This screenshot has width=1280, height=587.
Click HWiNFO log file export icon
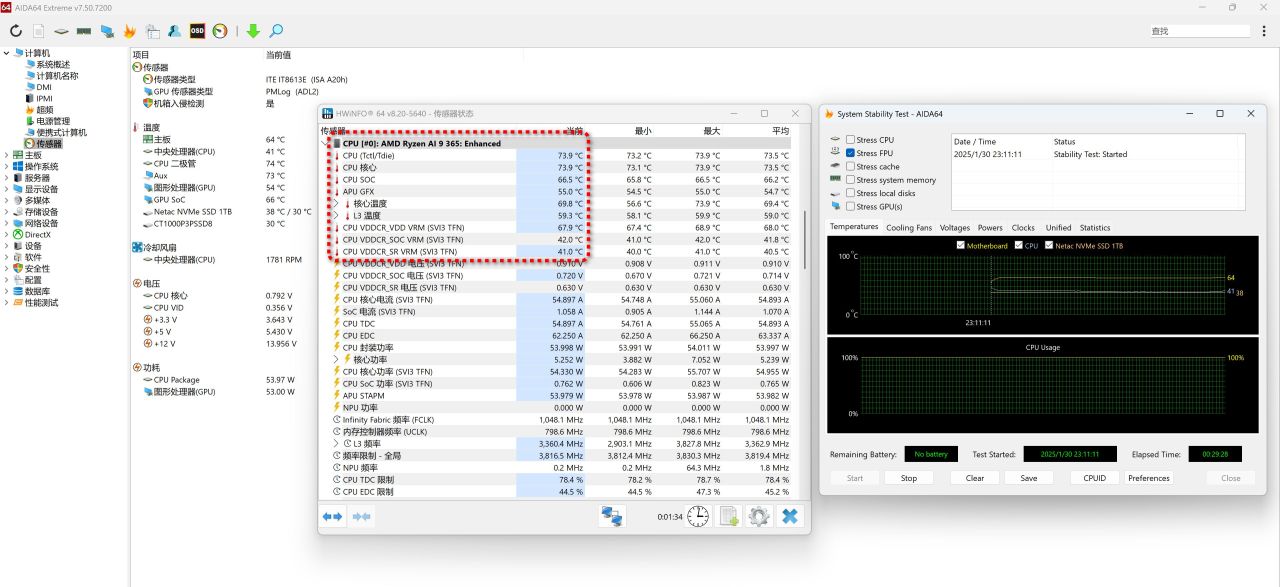(729, 516)
